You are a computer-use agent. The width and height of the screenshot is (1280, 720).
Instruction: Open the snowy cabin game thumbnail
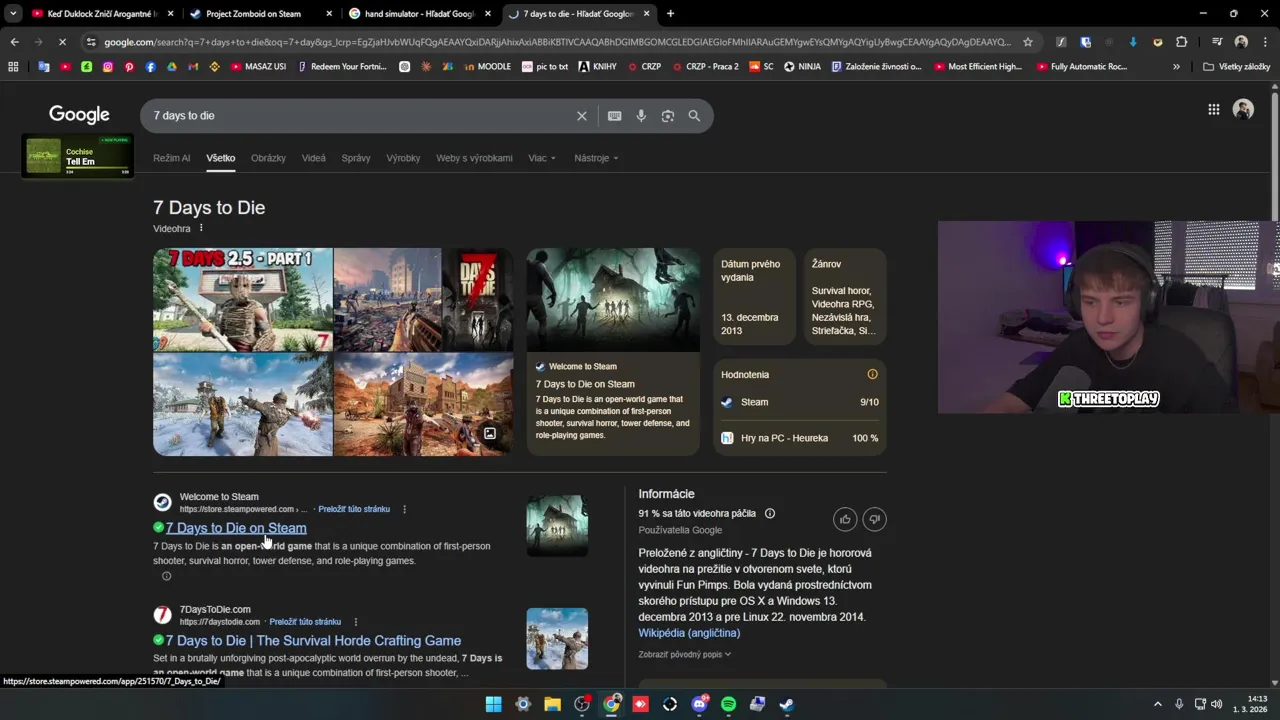pos(243,404)
